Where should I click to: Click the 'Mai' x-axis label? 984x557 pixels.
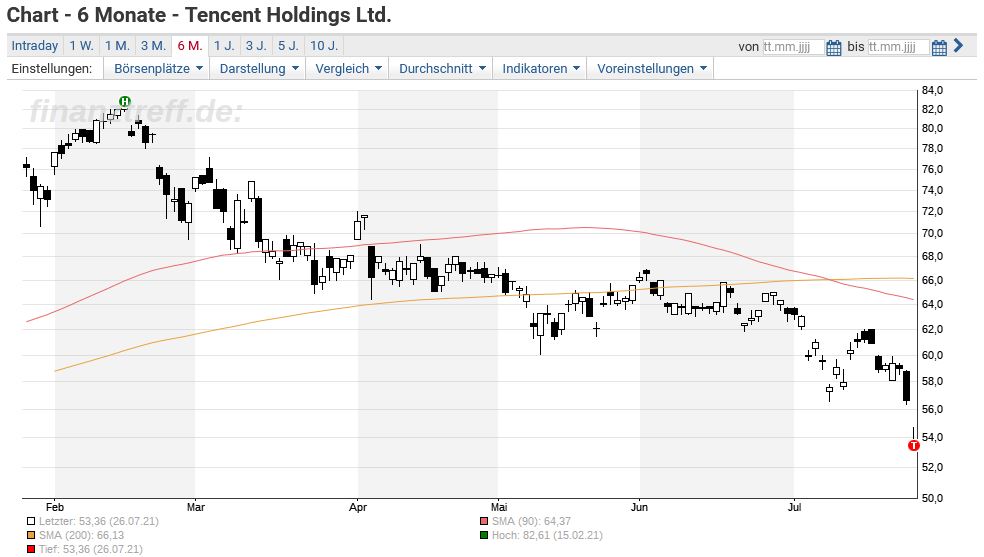click(x=499, y=507)
